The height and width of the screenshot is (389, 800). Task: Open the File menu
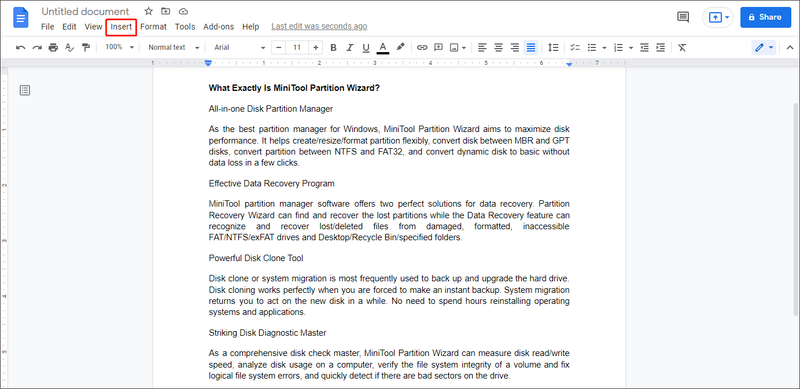point(47,27)
